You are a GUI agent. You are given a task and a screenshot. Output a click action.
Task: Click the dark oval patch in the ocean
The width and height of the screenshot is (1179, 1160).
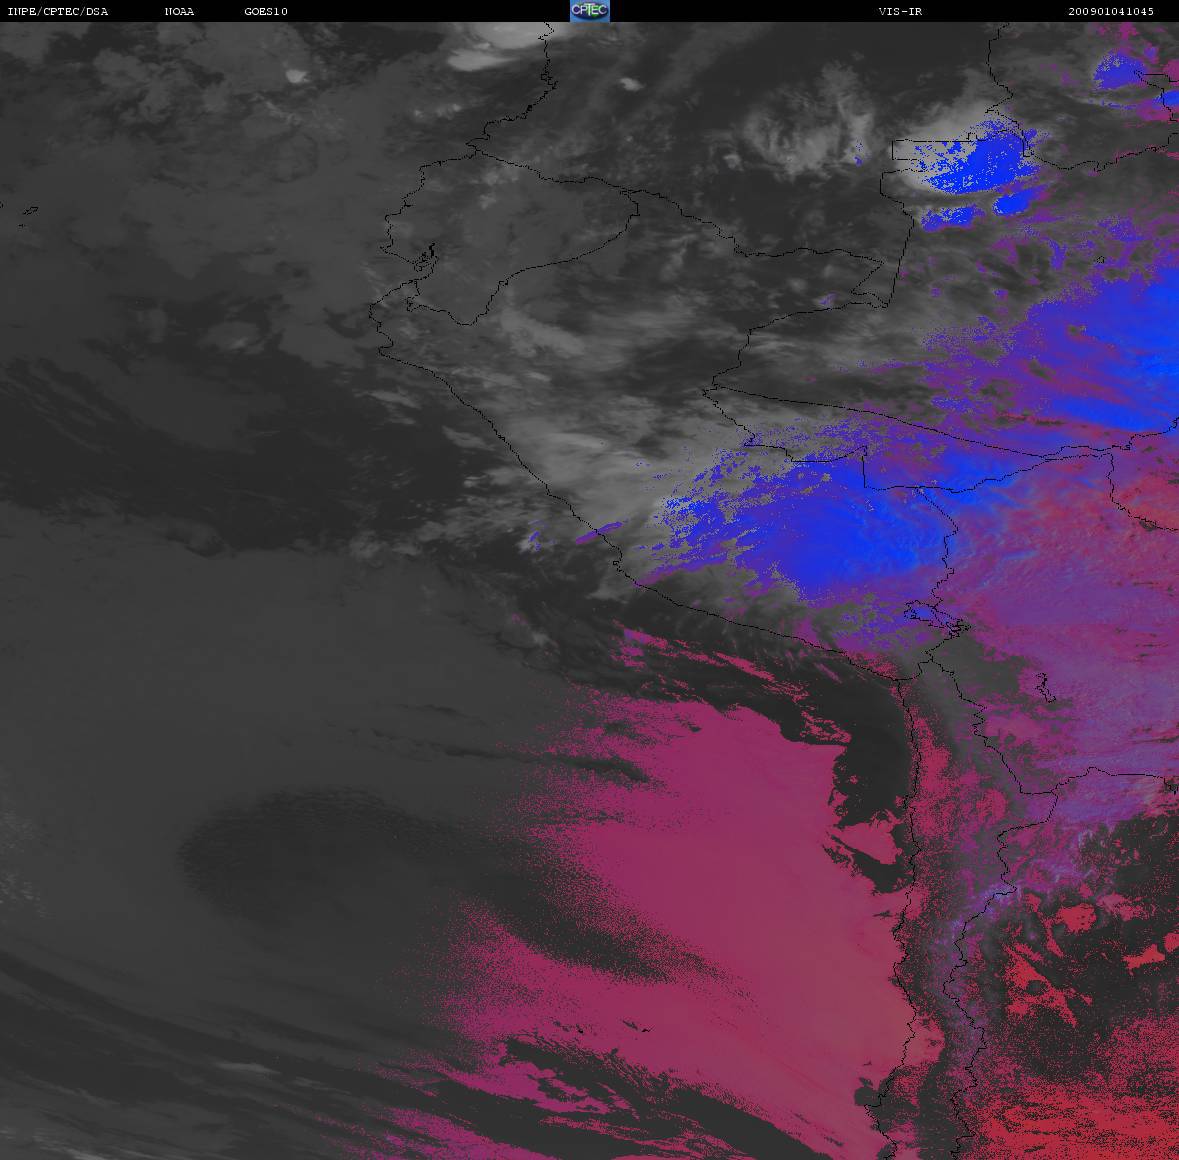pyautogui.click(x=300, y=850)
